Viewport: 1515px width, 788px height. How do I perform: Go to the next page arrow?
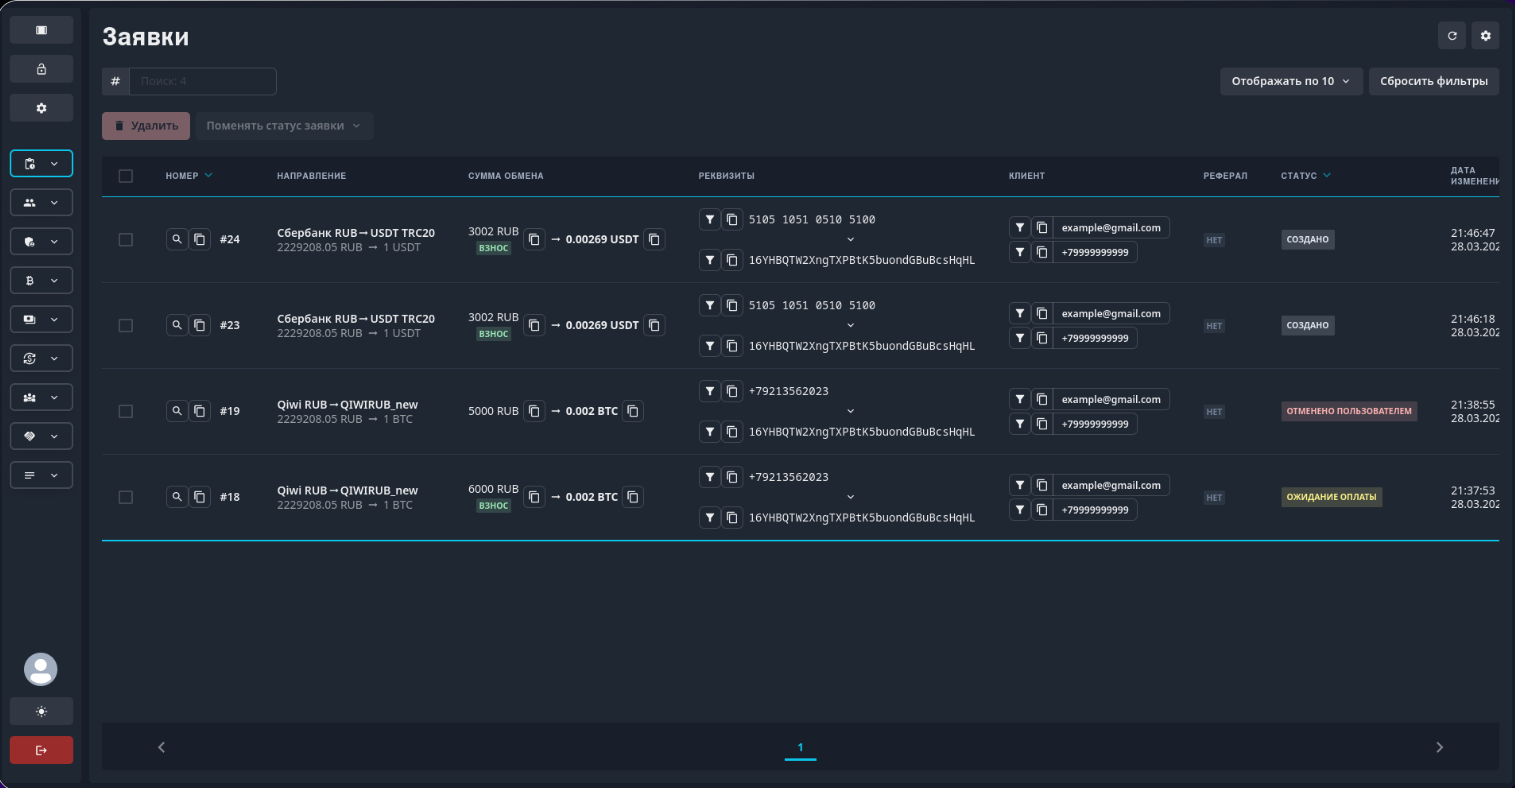point(1439,747)
